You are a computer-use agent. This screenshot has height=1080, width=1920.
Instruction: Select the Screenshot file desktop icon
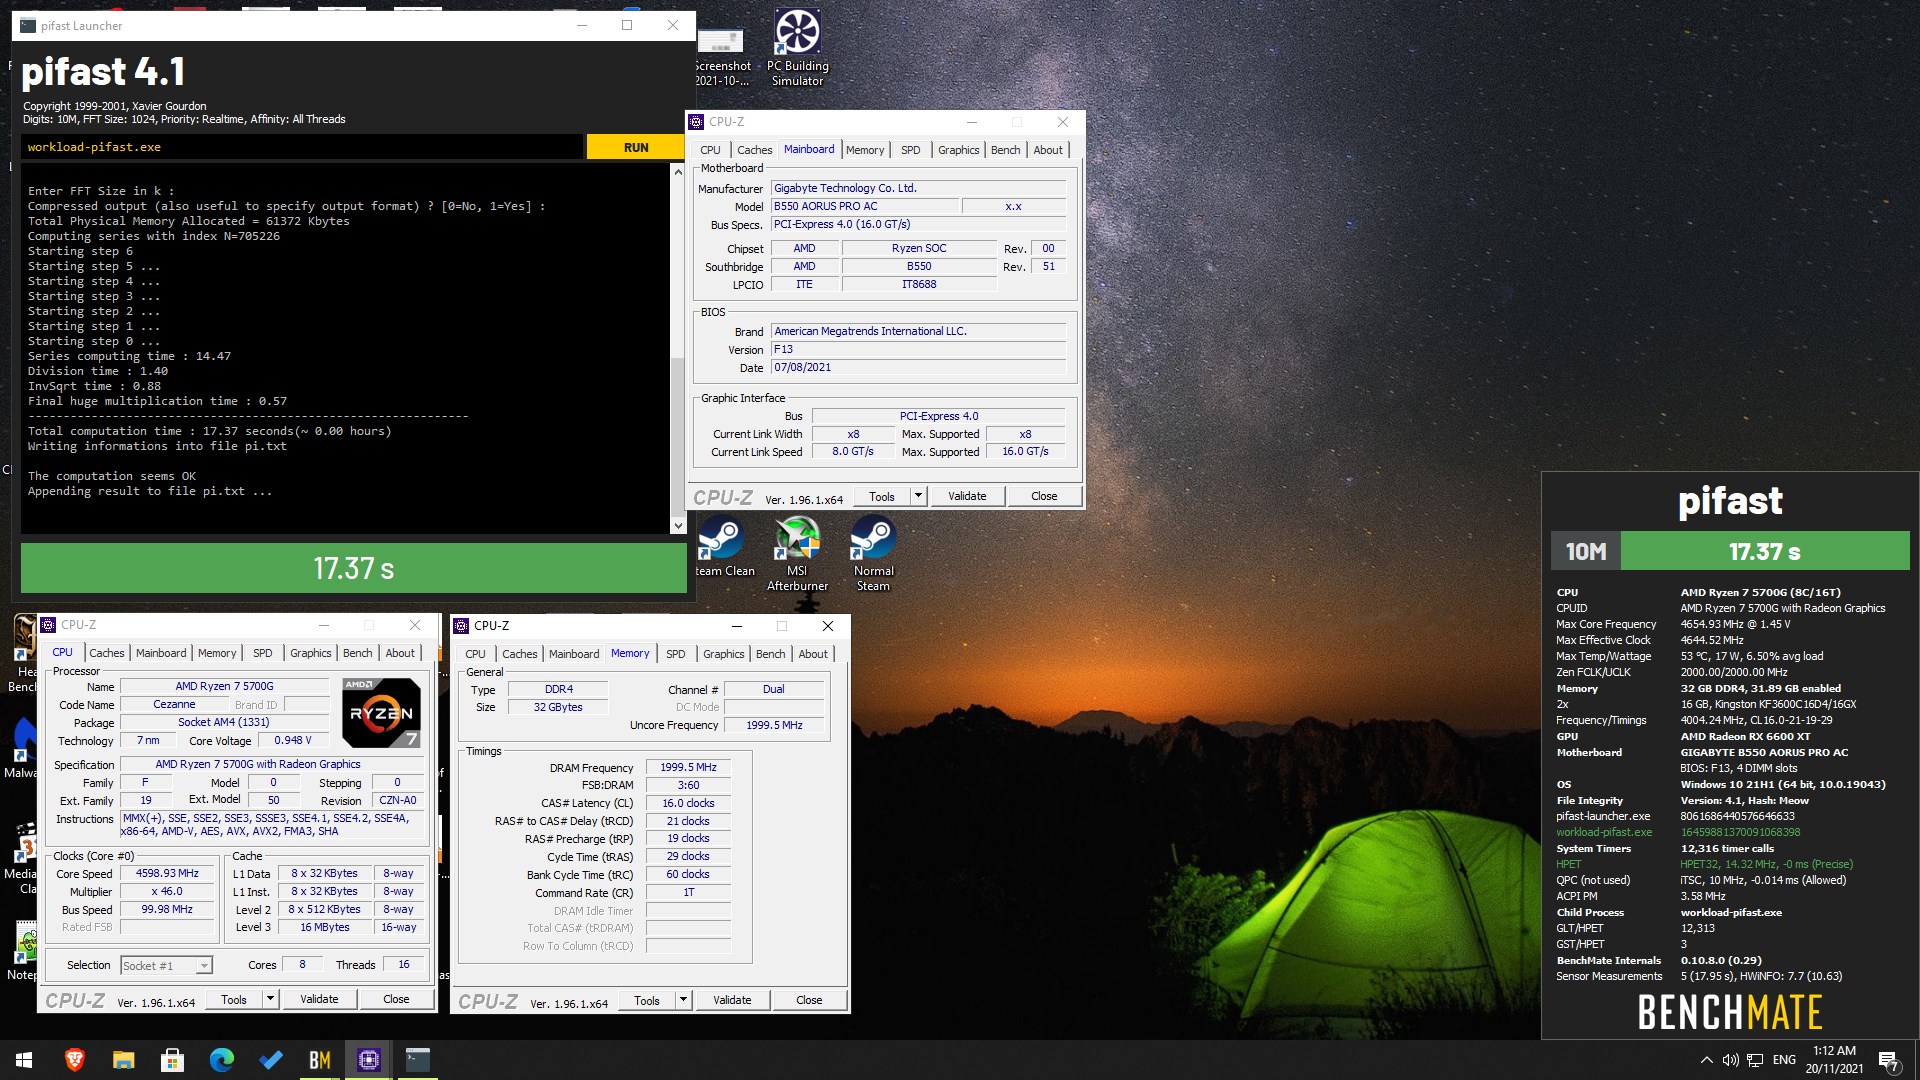click(721, 58)
